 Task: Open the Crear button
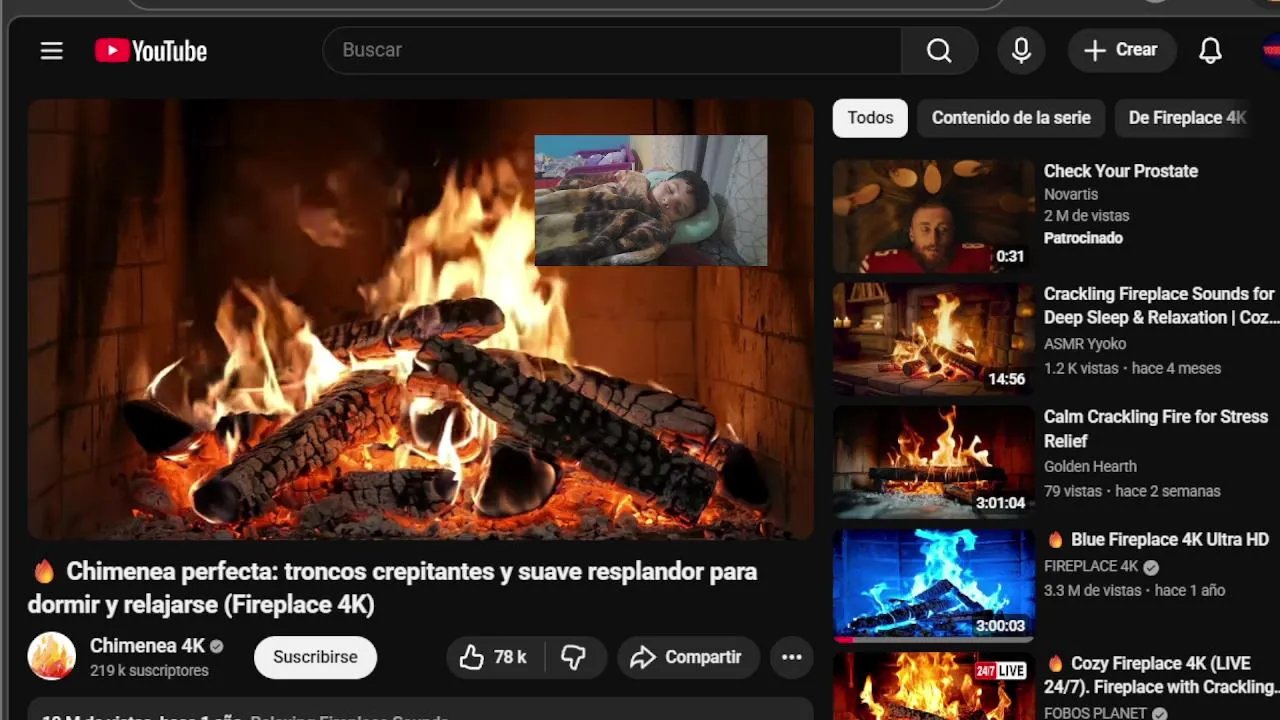click(1121, 50)
